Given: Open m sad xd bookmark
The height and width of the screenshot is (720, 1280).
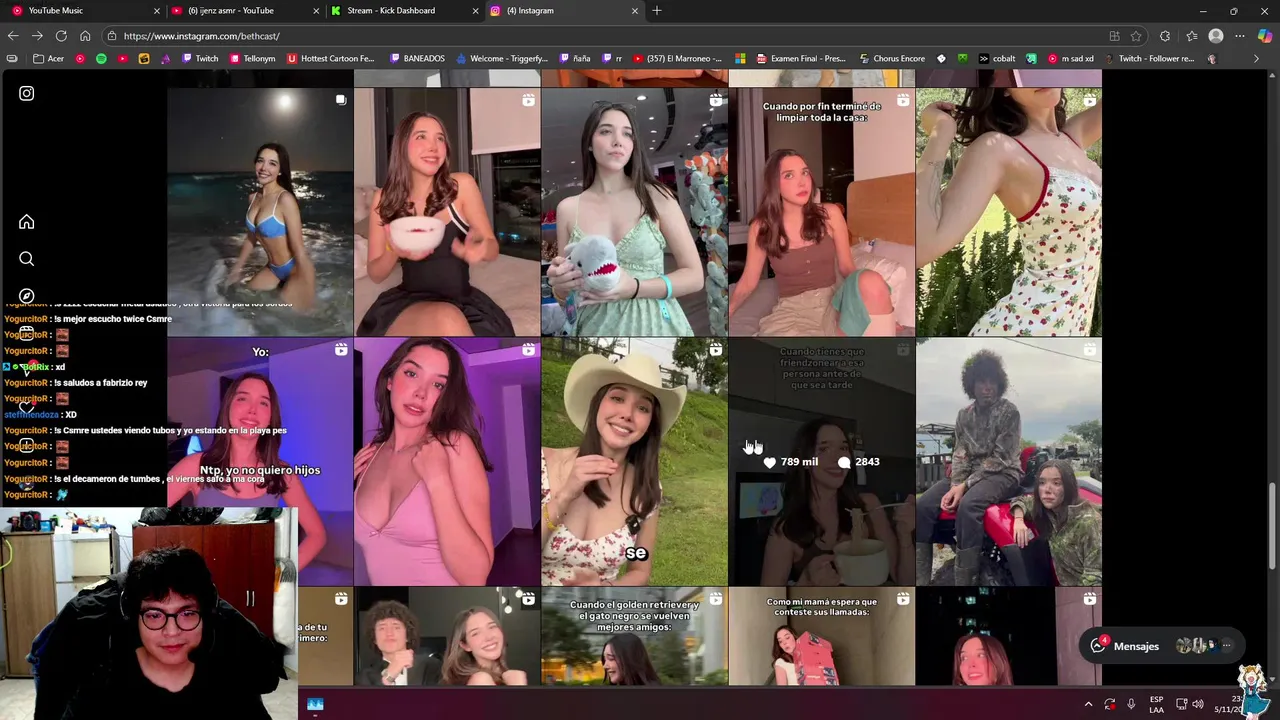Looking at the screenshot, I should [1071, 59].
